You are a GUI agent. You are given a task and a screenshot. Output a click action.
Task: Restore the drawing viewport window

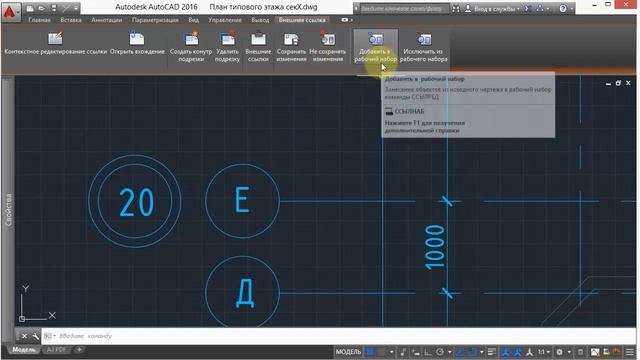[x=618, y=83]
